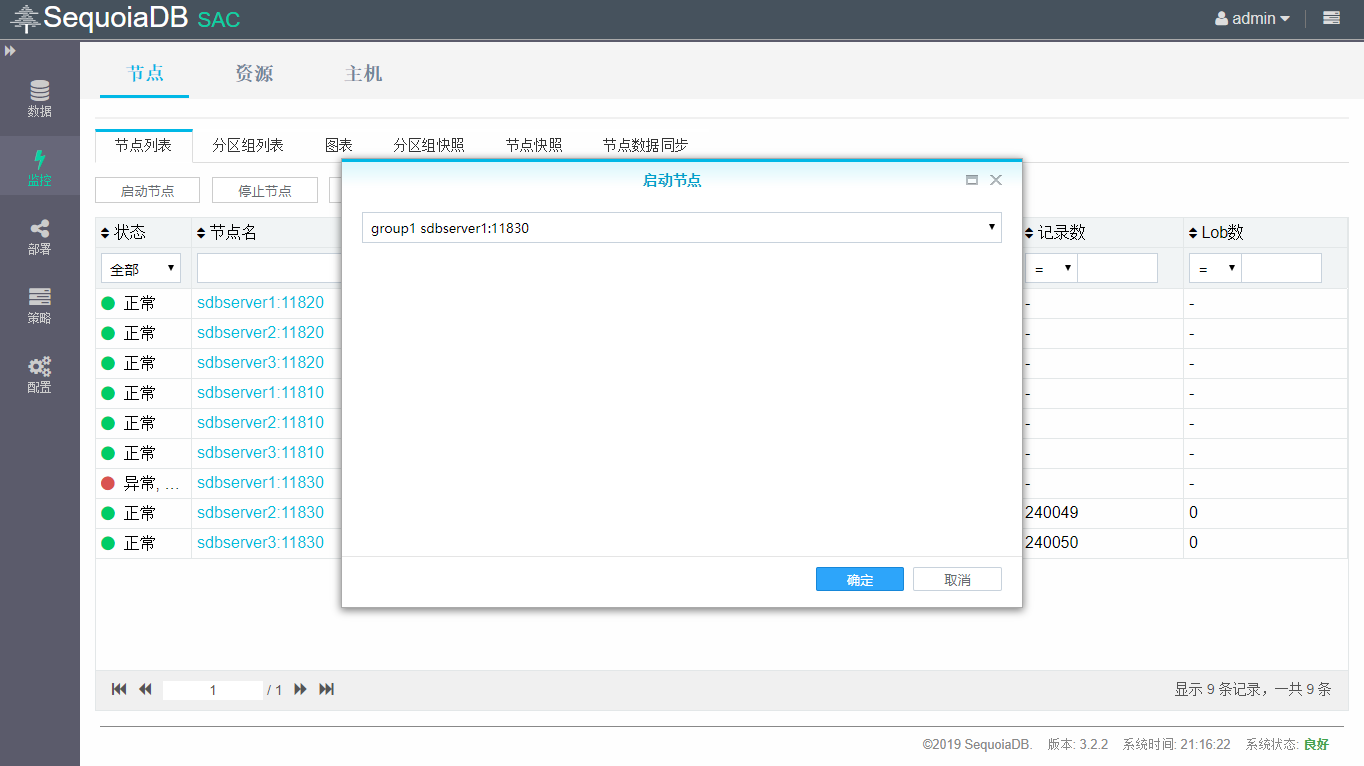Open the 配置 configuration sidebar item
Image resolution: width=1364 pixels, height=766 pixels.
pyautogui.click(x=40, y=375)
